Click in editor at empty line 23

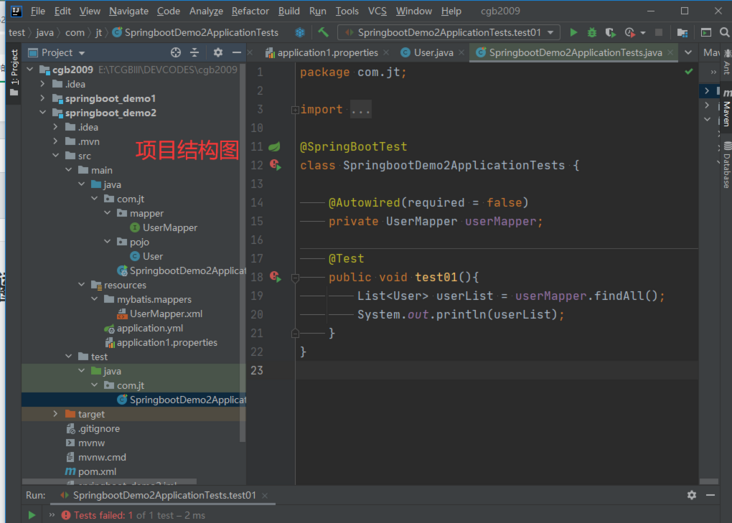coord(497,370)
